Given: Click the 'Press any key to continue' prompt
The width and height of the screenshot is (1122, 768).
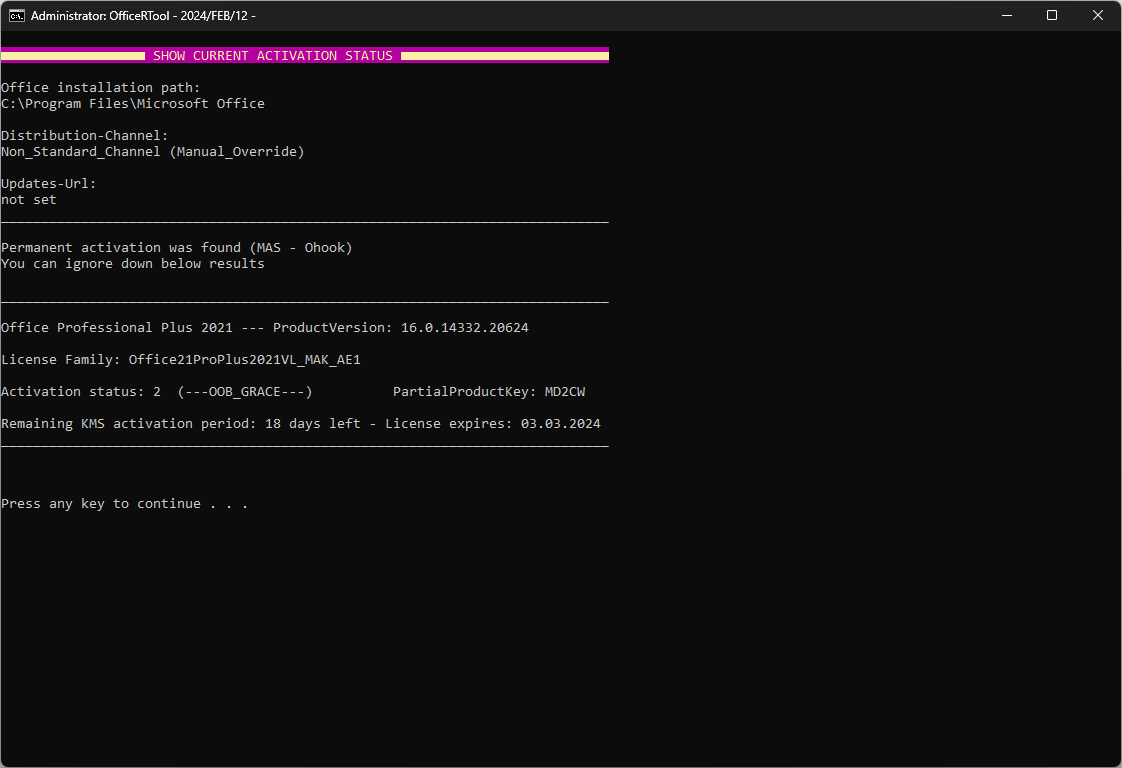Looking at the screenshot, I should pyautogui.click(x=125, y=504).
